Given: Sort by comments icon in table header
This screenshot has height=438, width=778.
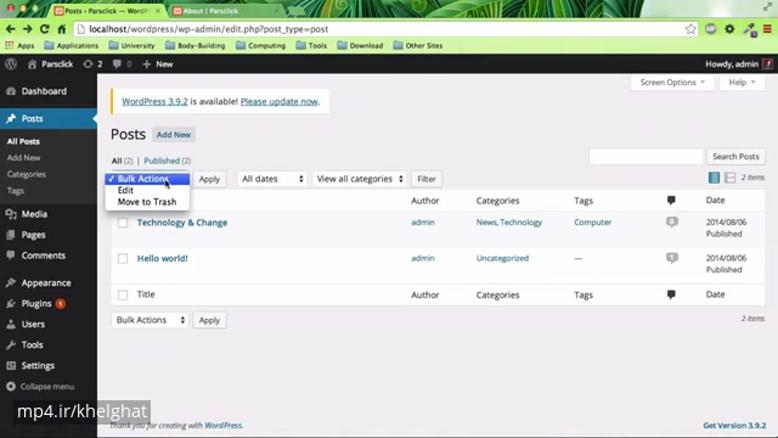Looking at the screenshot, I should [x=671, y=200].
